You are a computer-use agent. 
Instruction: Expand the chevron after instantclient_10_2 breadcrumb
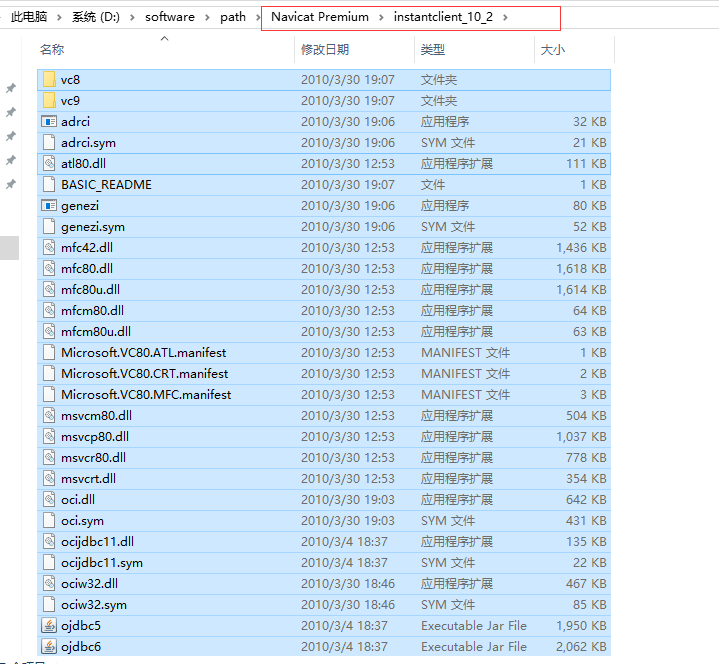[x=505, y=17]
